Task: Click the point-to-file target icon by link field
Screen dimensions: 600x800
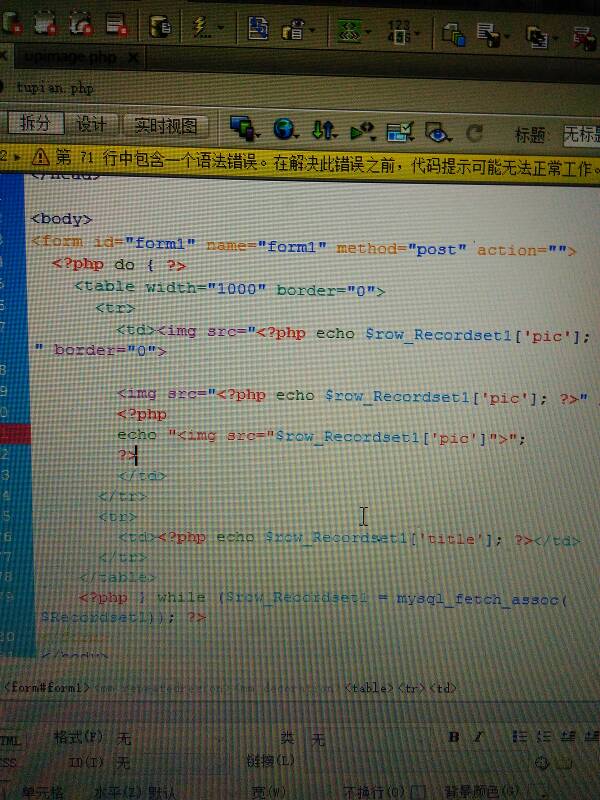Action: point(542,763)
